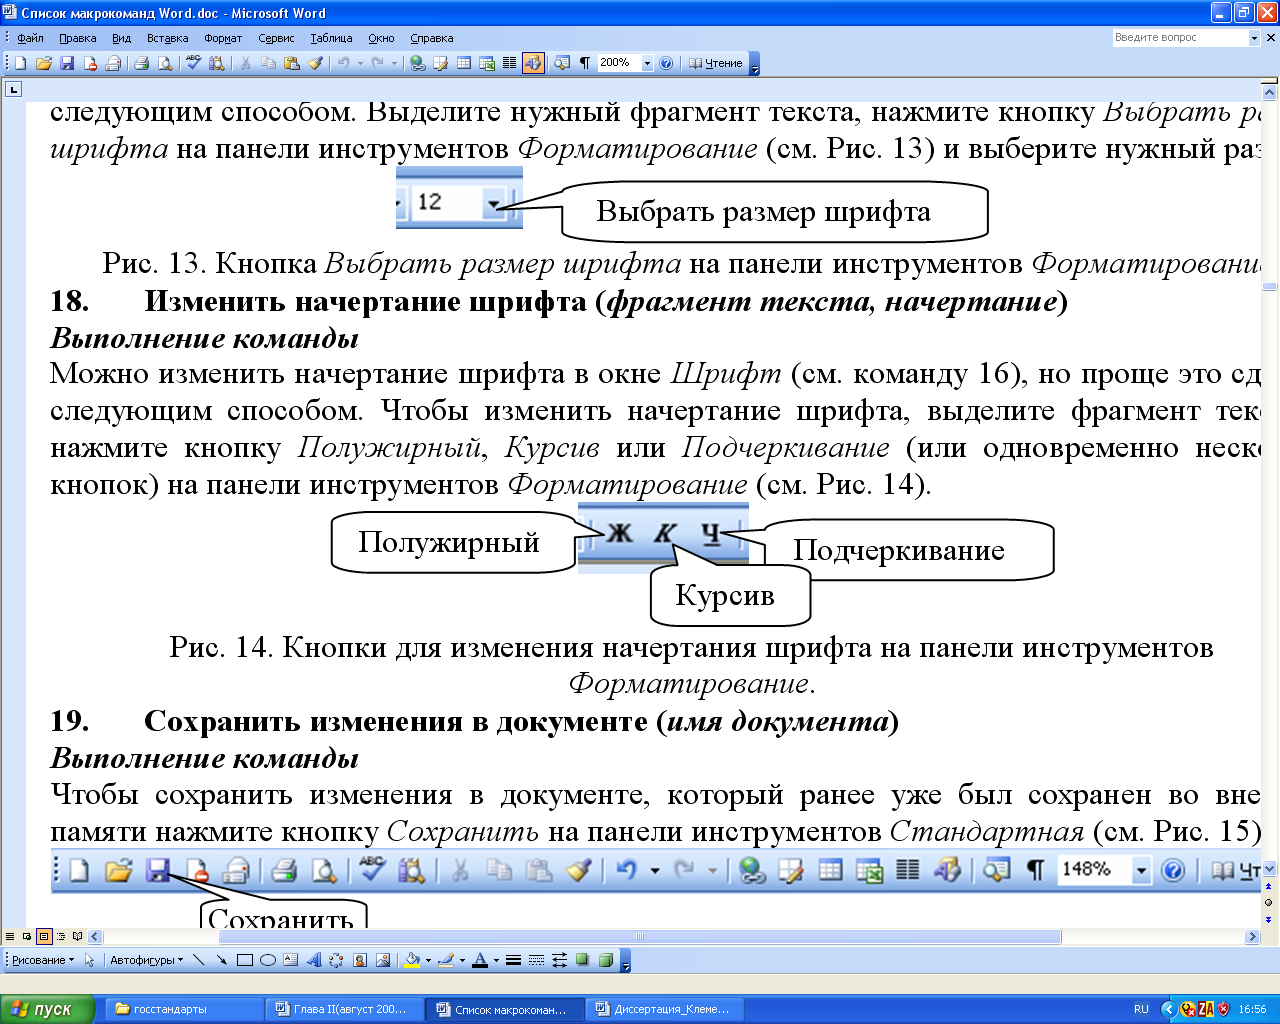The height and width of the screenshot is (1024, 1280).
Task: Toggle show/hide paragraph marks ¶
Action: pos(585,63)
